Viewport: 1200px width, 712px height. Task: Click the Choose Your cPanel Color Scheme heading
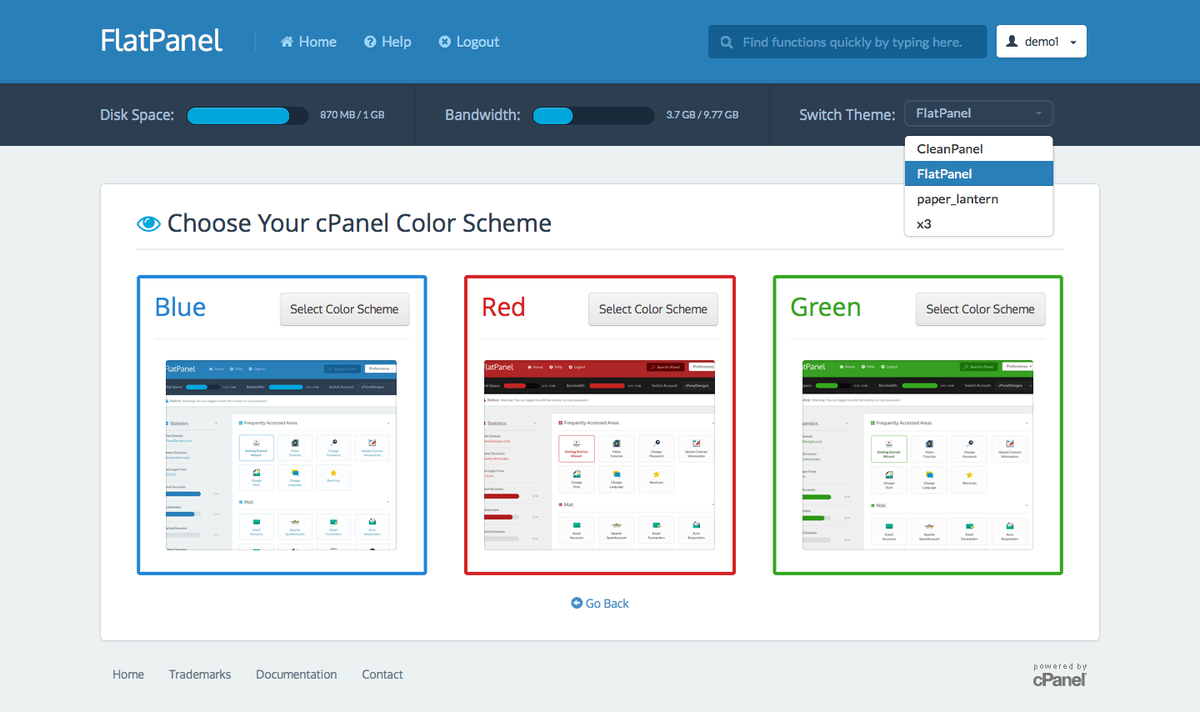[x=359, y=222]
